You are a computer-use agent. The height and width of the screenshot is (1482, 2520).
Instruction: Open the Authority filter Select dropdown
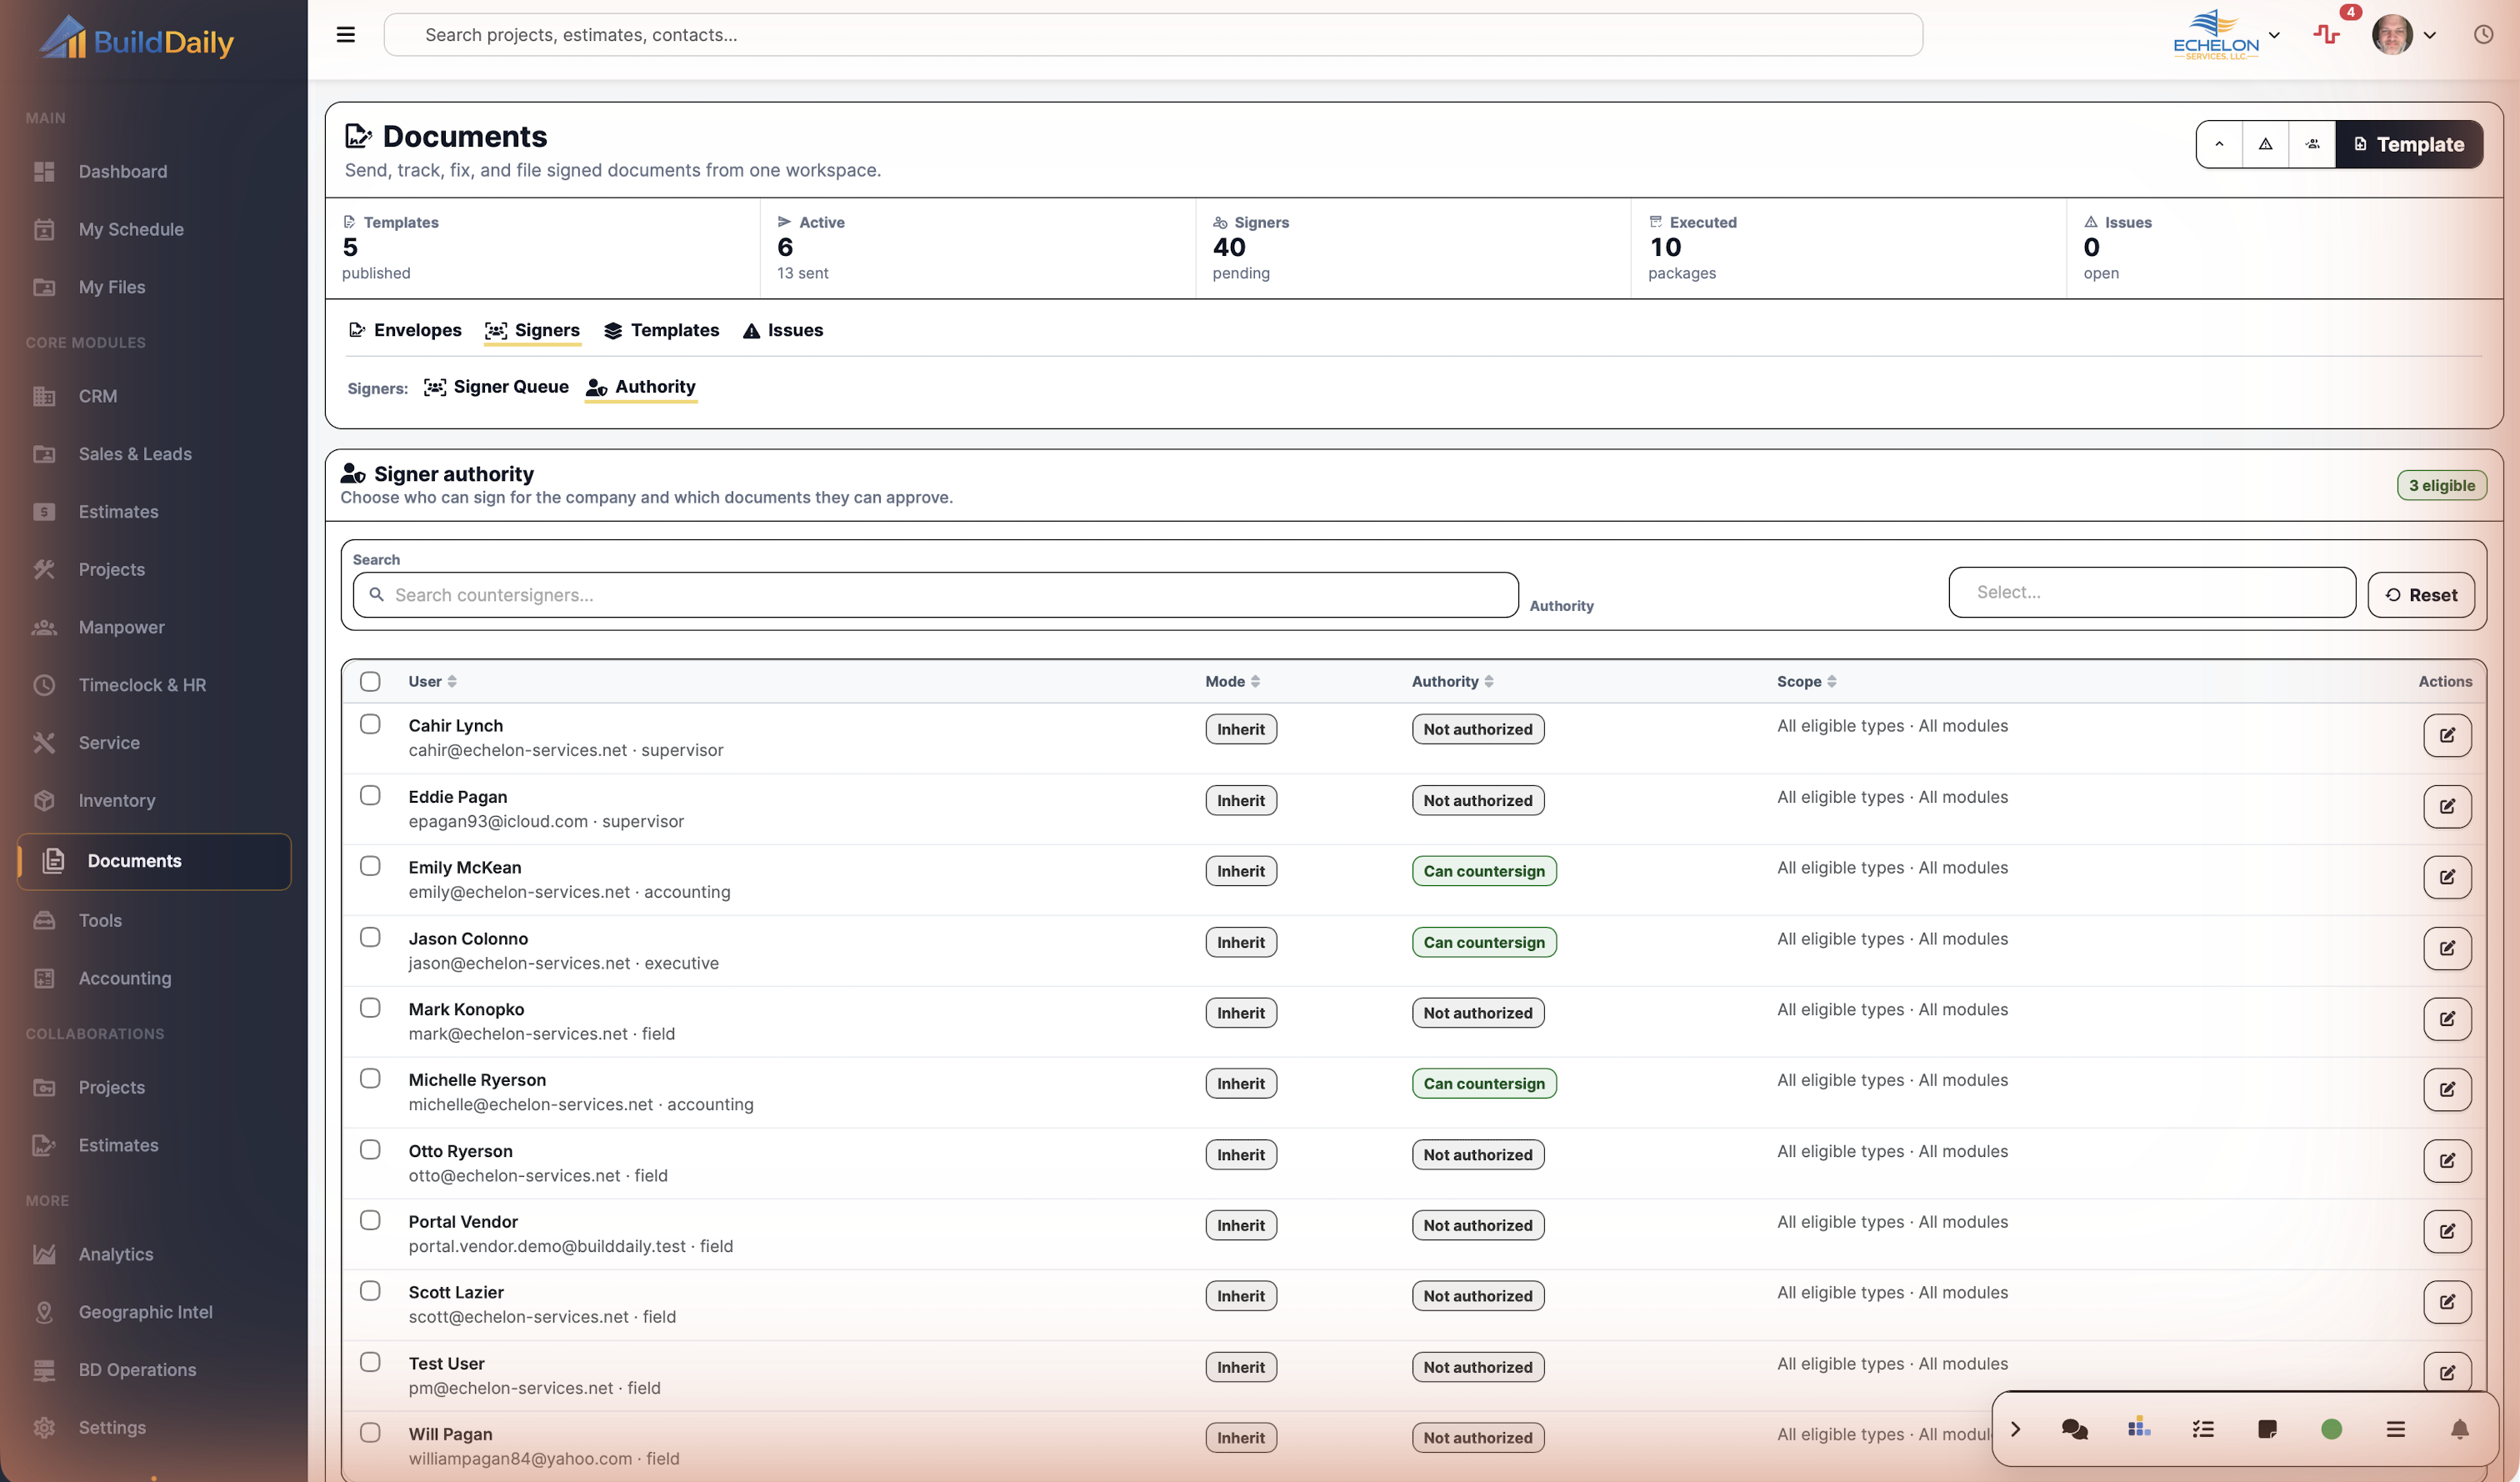[2152, 592]
